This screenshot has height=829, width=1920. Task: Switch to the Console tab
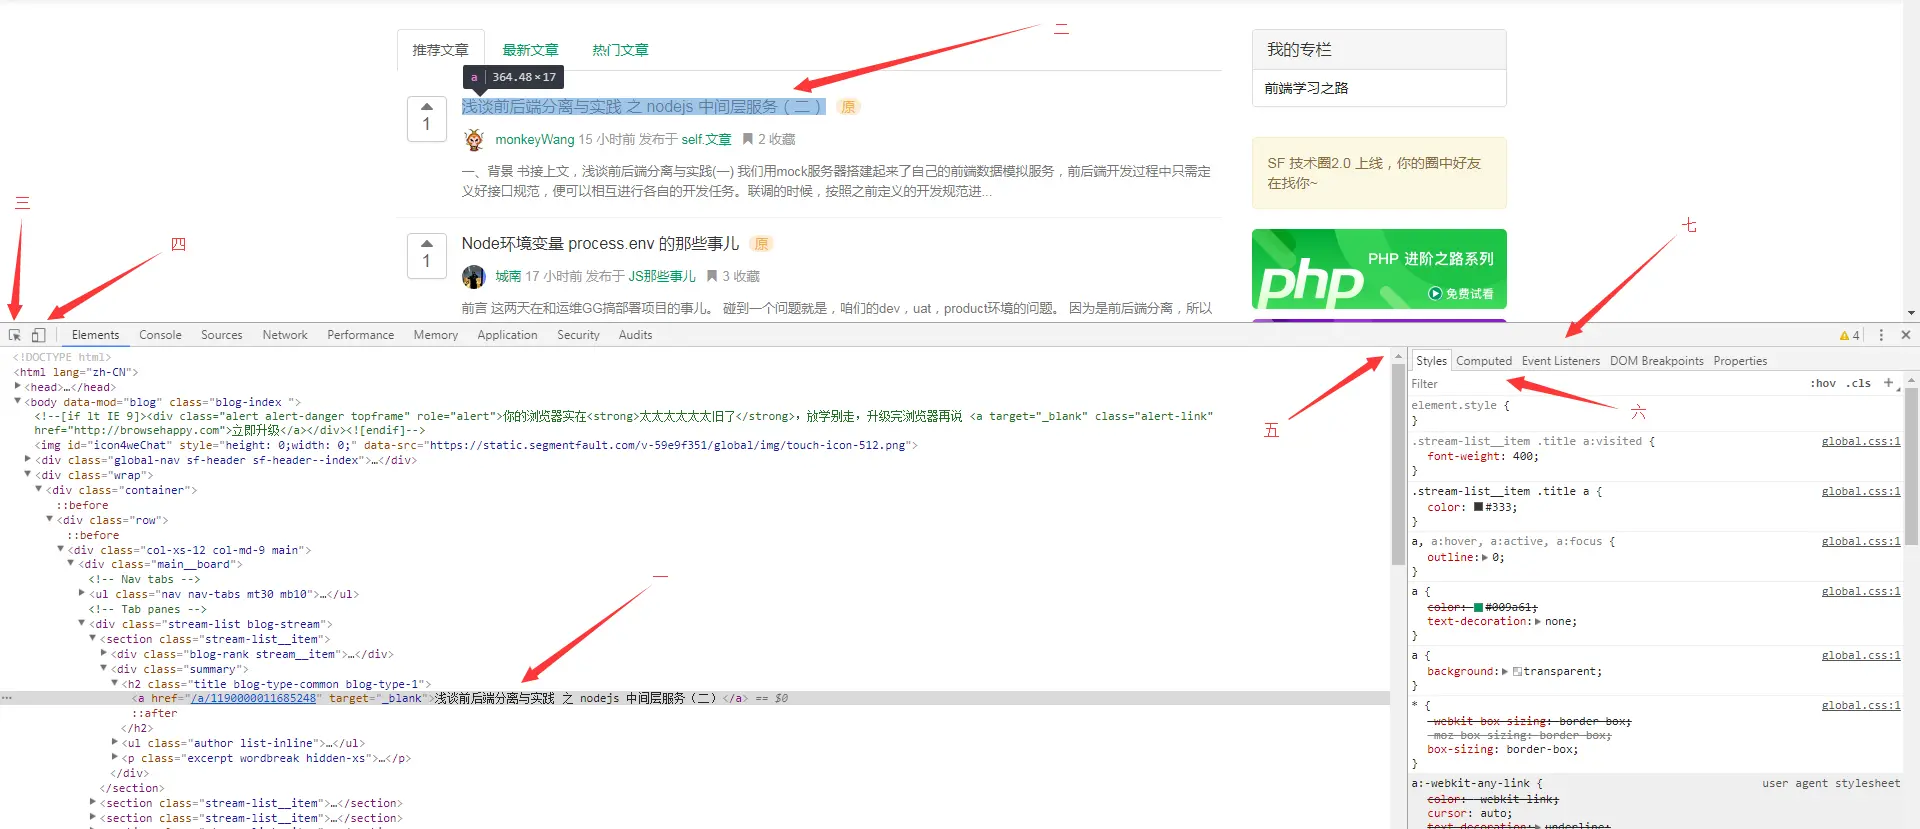pos(160,335)
